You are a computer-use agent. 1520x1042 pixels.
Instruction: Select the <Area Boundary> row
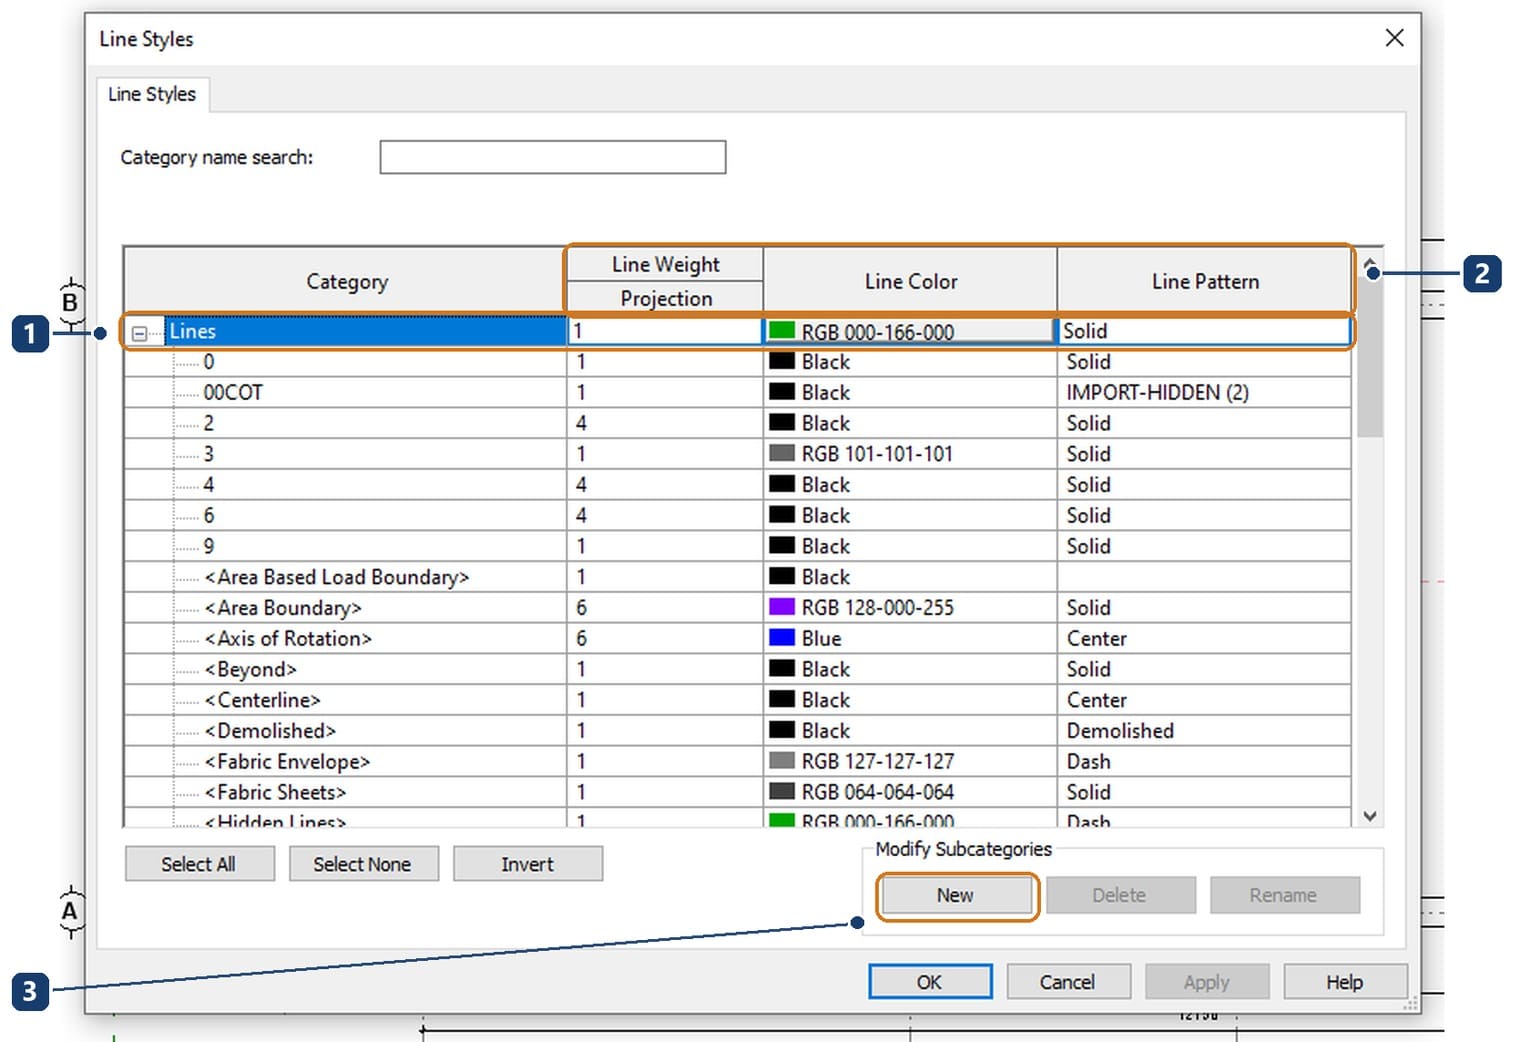point(283,608)
